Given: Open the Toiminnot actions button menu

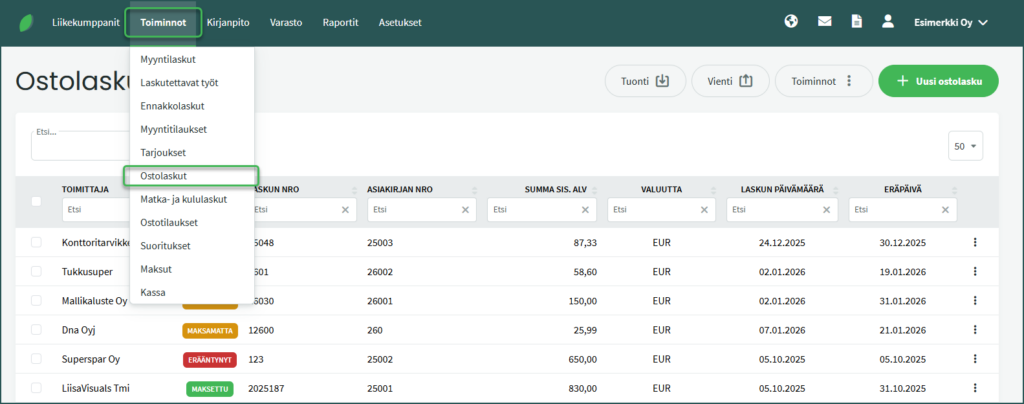Looking at the screenshot, I should click(823, 81).
